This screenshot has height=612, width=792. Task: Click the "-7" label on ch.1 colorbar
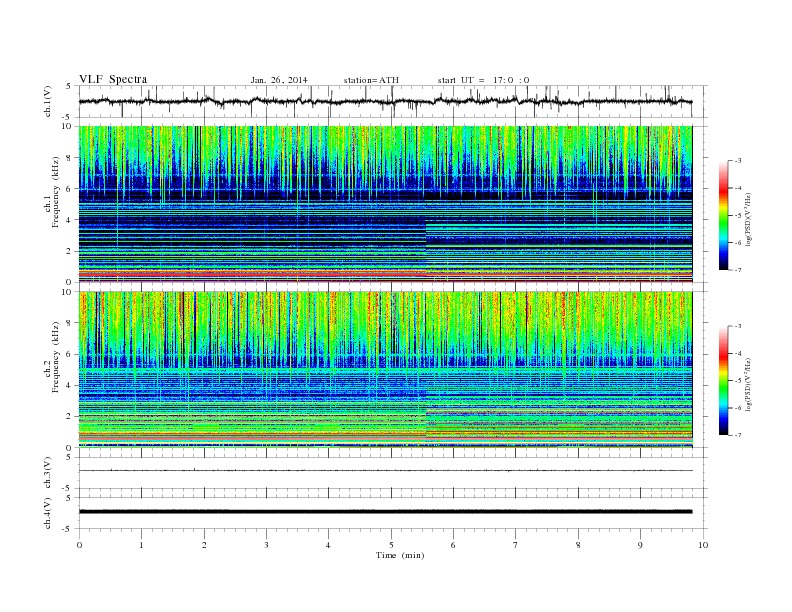point(738,270)
